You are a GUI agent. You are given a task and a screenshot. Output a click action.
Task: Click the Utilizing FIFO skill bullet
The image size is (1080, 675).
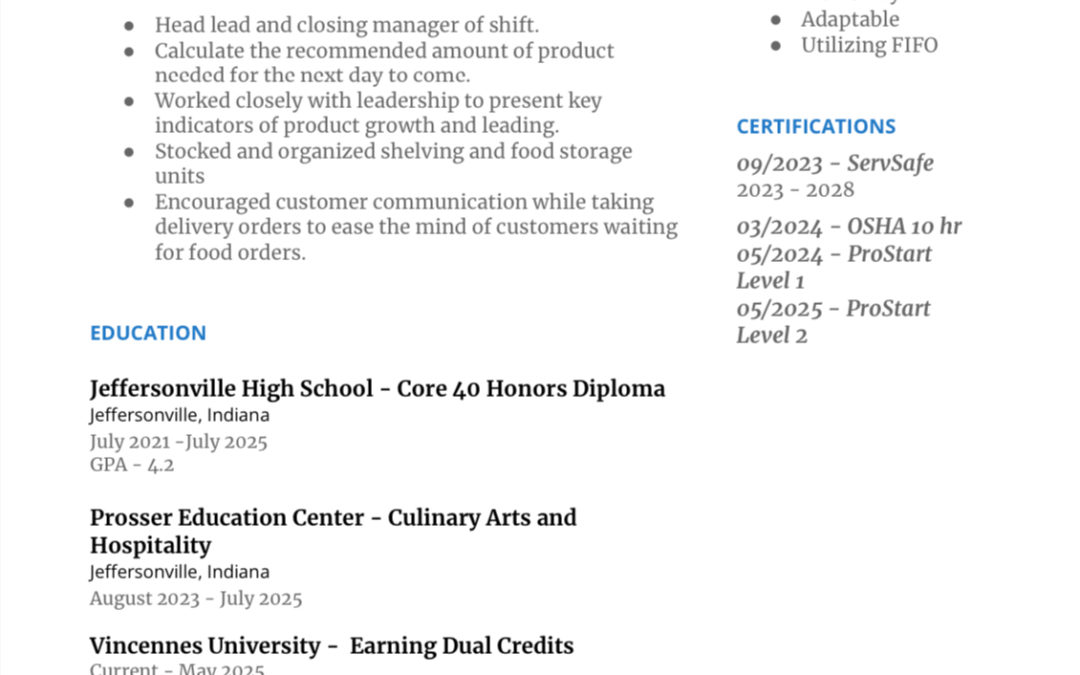869,45
